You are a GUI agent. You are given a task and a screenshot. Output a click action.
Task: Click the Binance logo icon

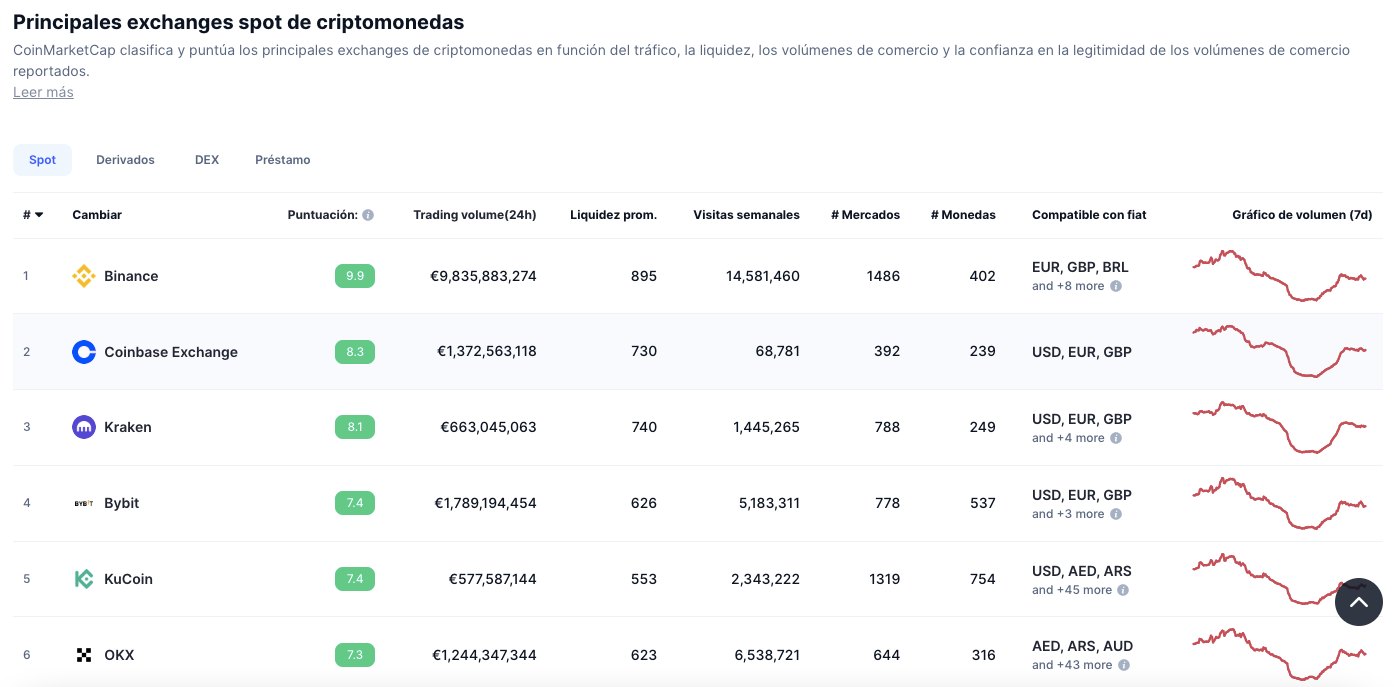pyautogui.click(x=84, y=276)
